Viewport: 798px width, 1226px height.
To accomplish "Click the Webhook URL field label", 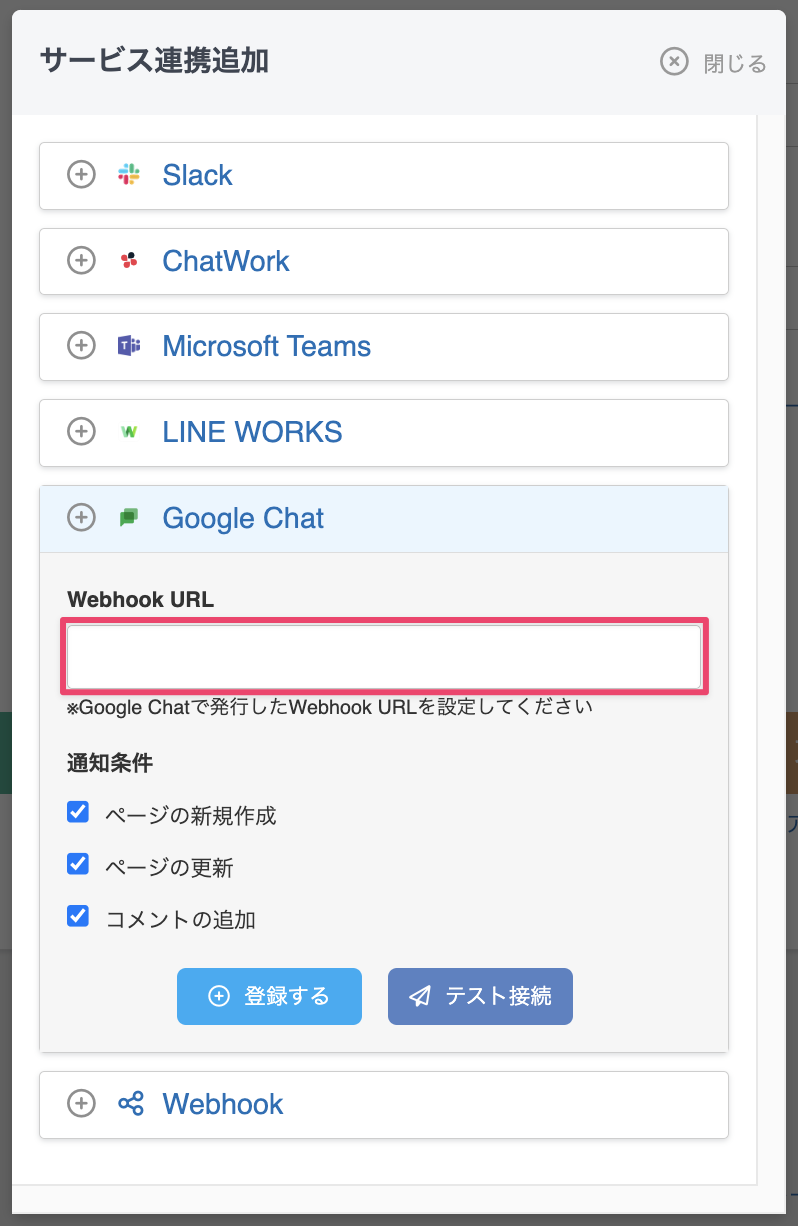I will (x=140, y=599).
